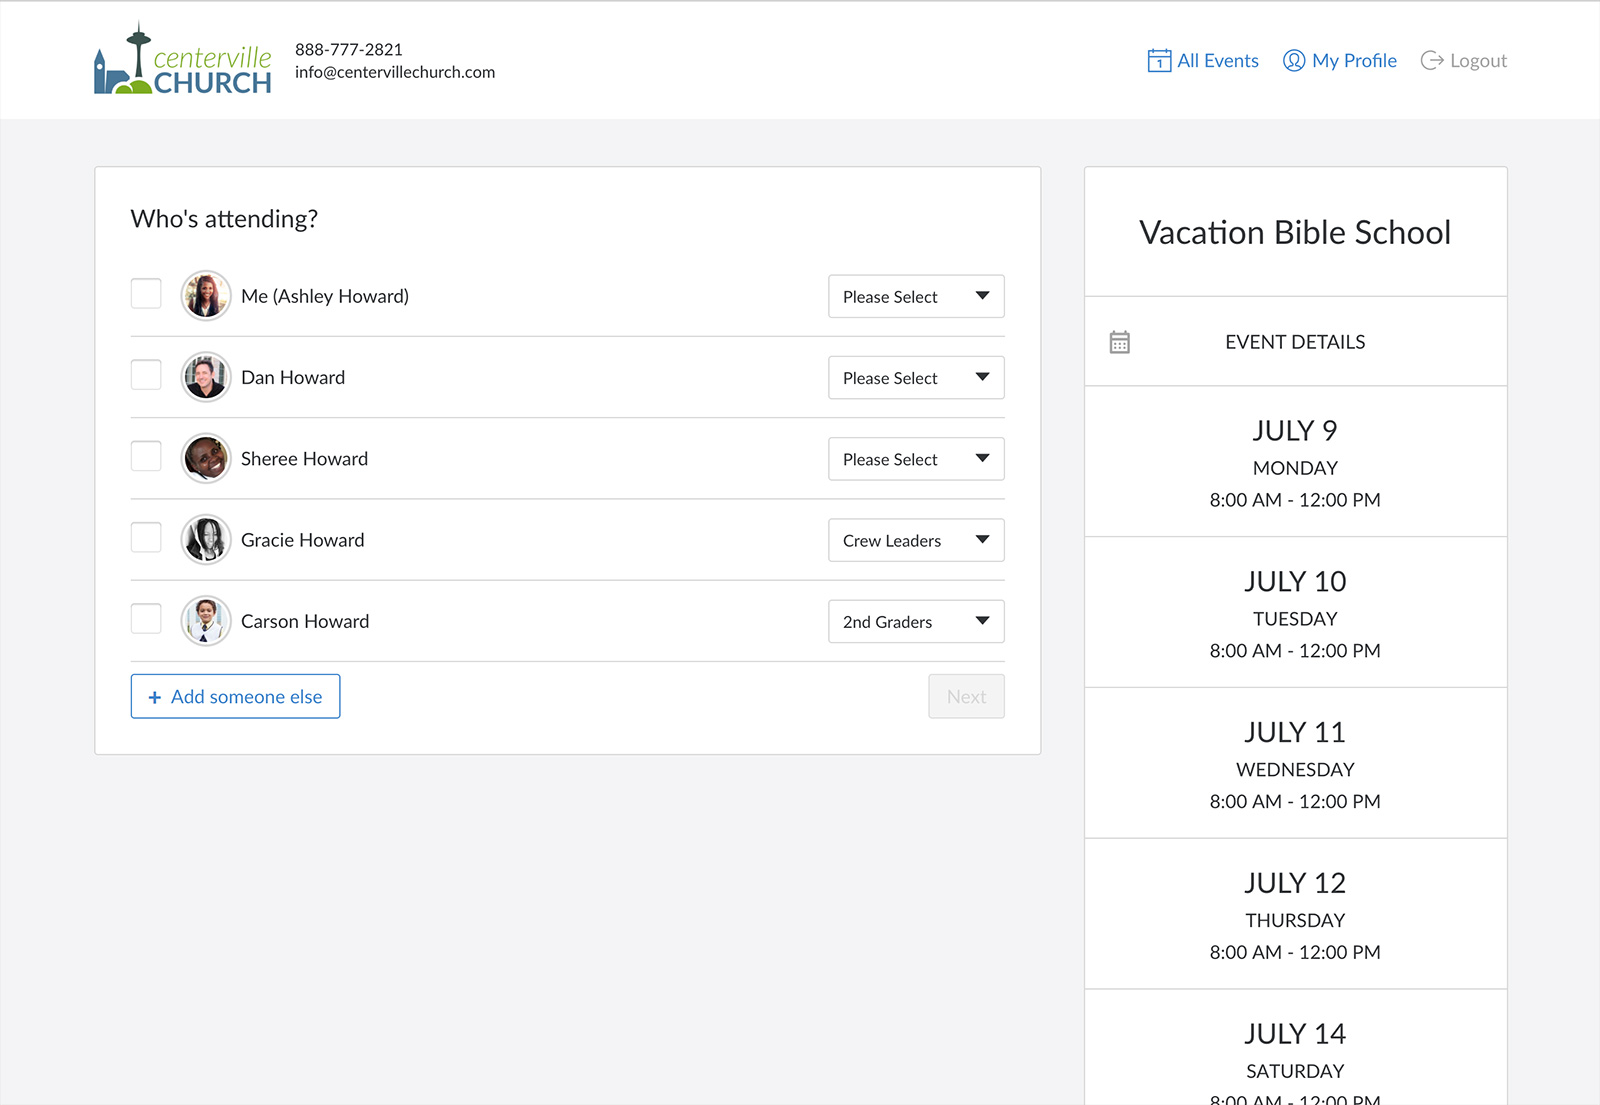Click Carson Howard's avatar picture
This screenshot has height=1105, width=1600.
(x=206, y=621)
